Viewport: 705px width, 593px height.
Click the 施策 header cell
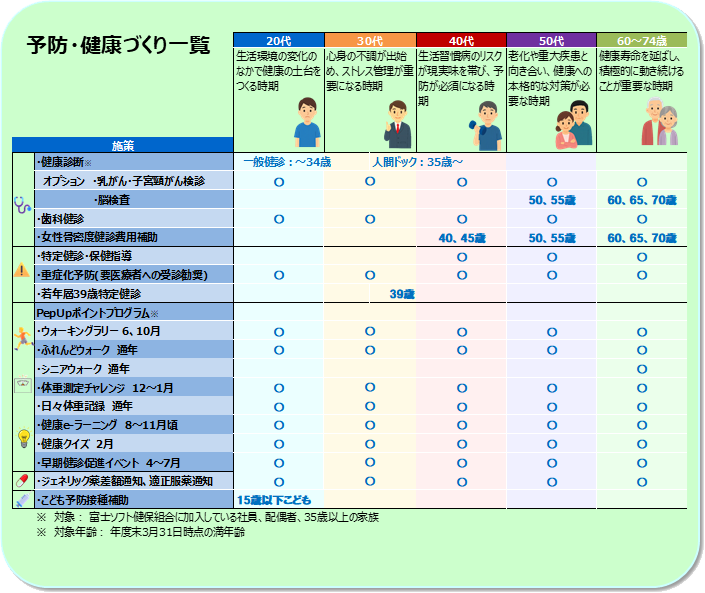point(122,145)
